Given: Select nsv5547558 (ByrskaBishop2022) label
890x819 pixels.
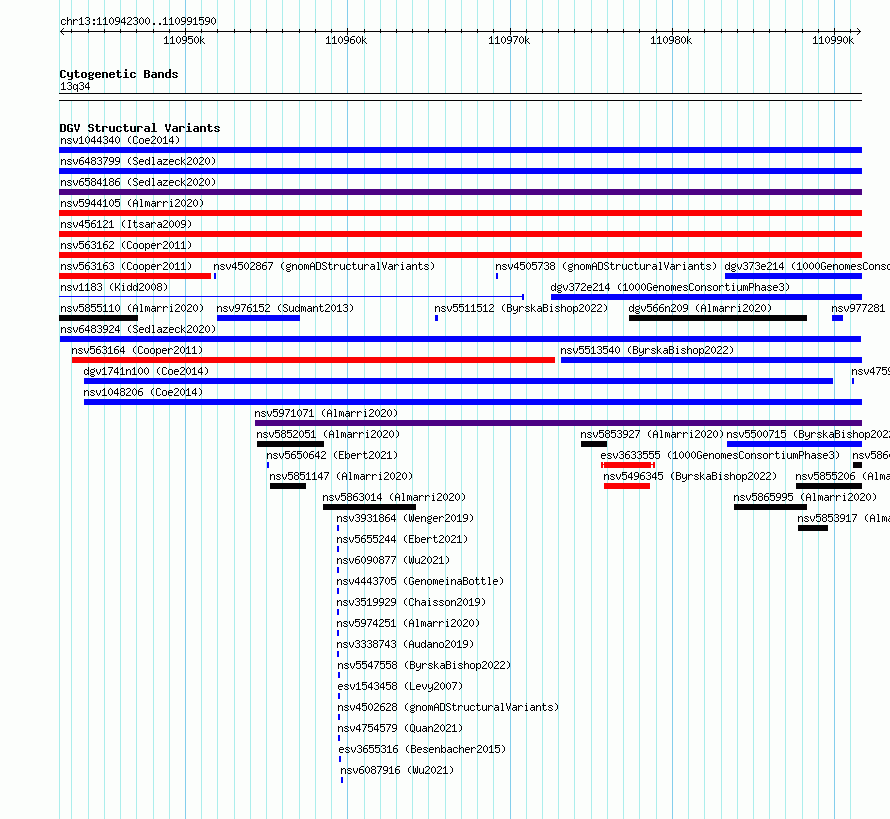Looking at the screenshot, I should (424, 665).
